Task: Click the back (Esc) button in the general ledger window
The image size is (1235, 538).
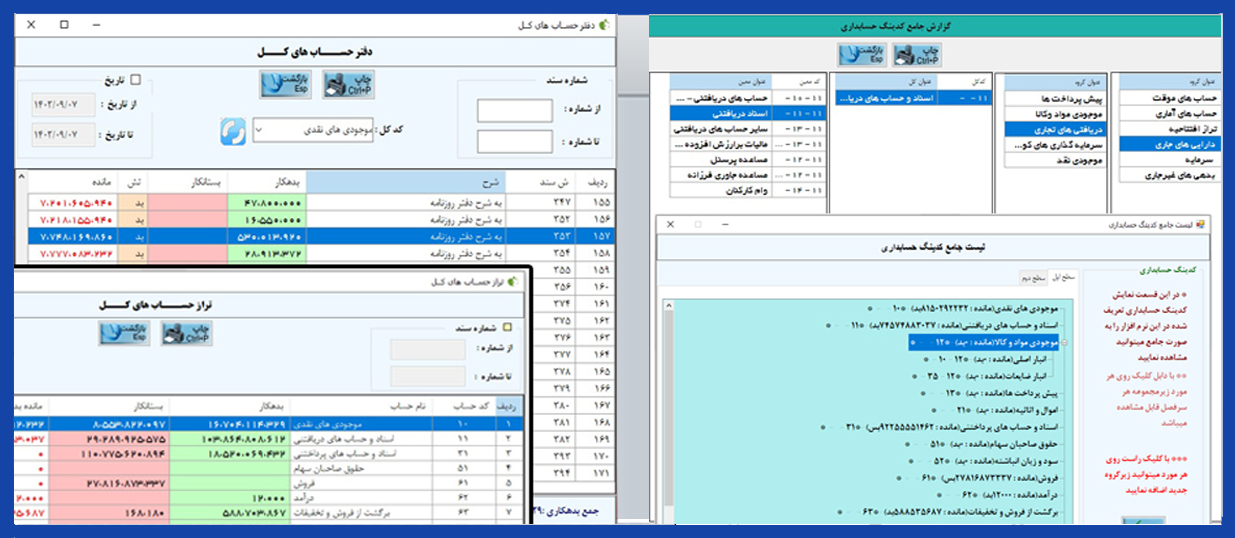Action: [x=287, y=86]
